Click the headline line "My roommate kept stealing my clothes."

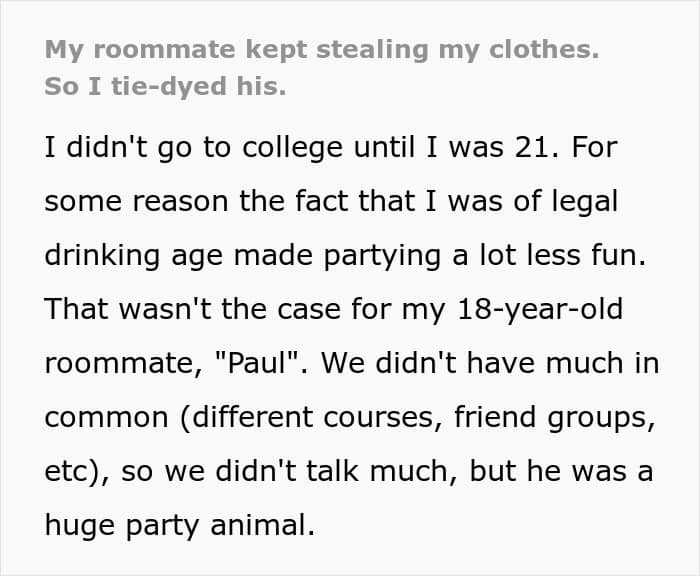point(321,50)
